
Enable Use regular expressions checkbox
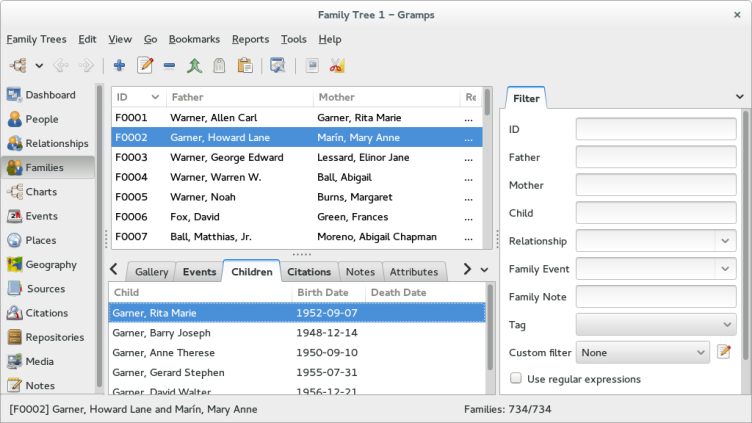(x=516, y=378)
